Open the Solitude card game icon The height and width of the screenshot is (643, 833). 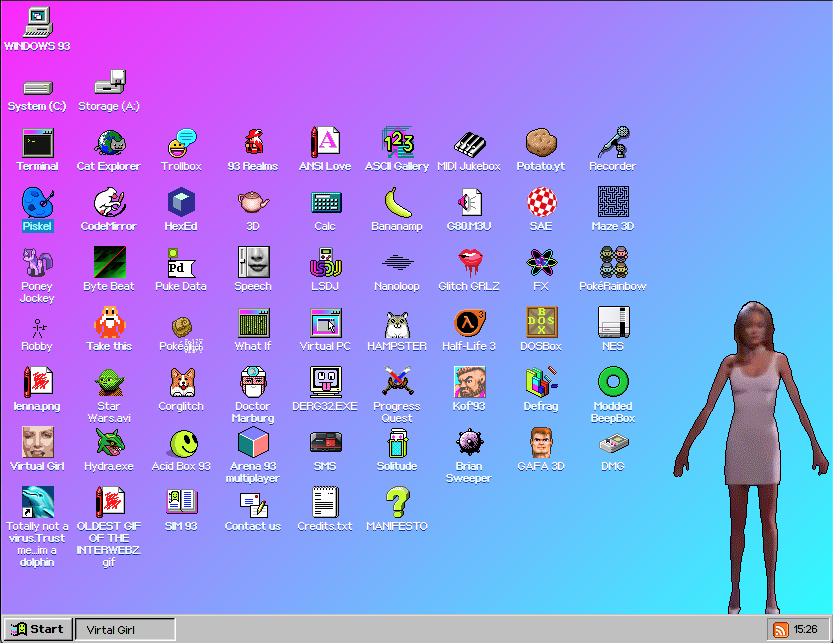397,444
